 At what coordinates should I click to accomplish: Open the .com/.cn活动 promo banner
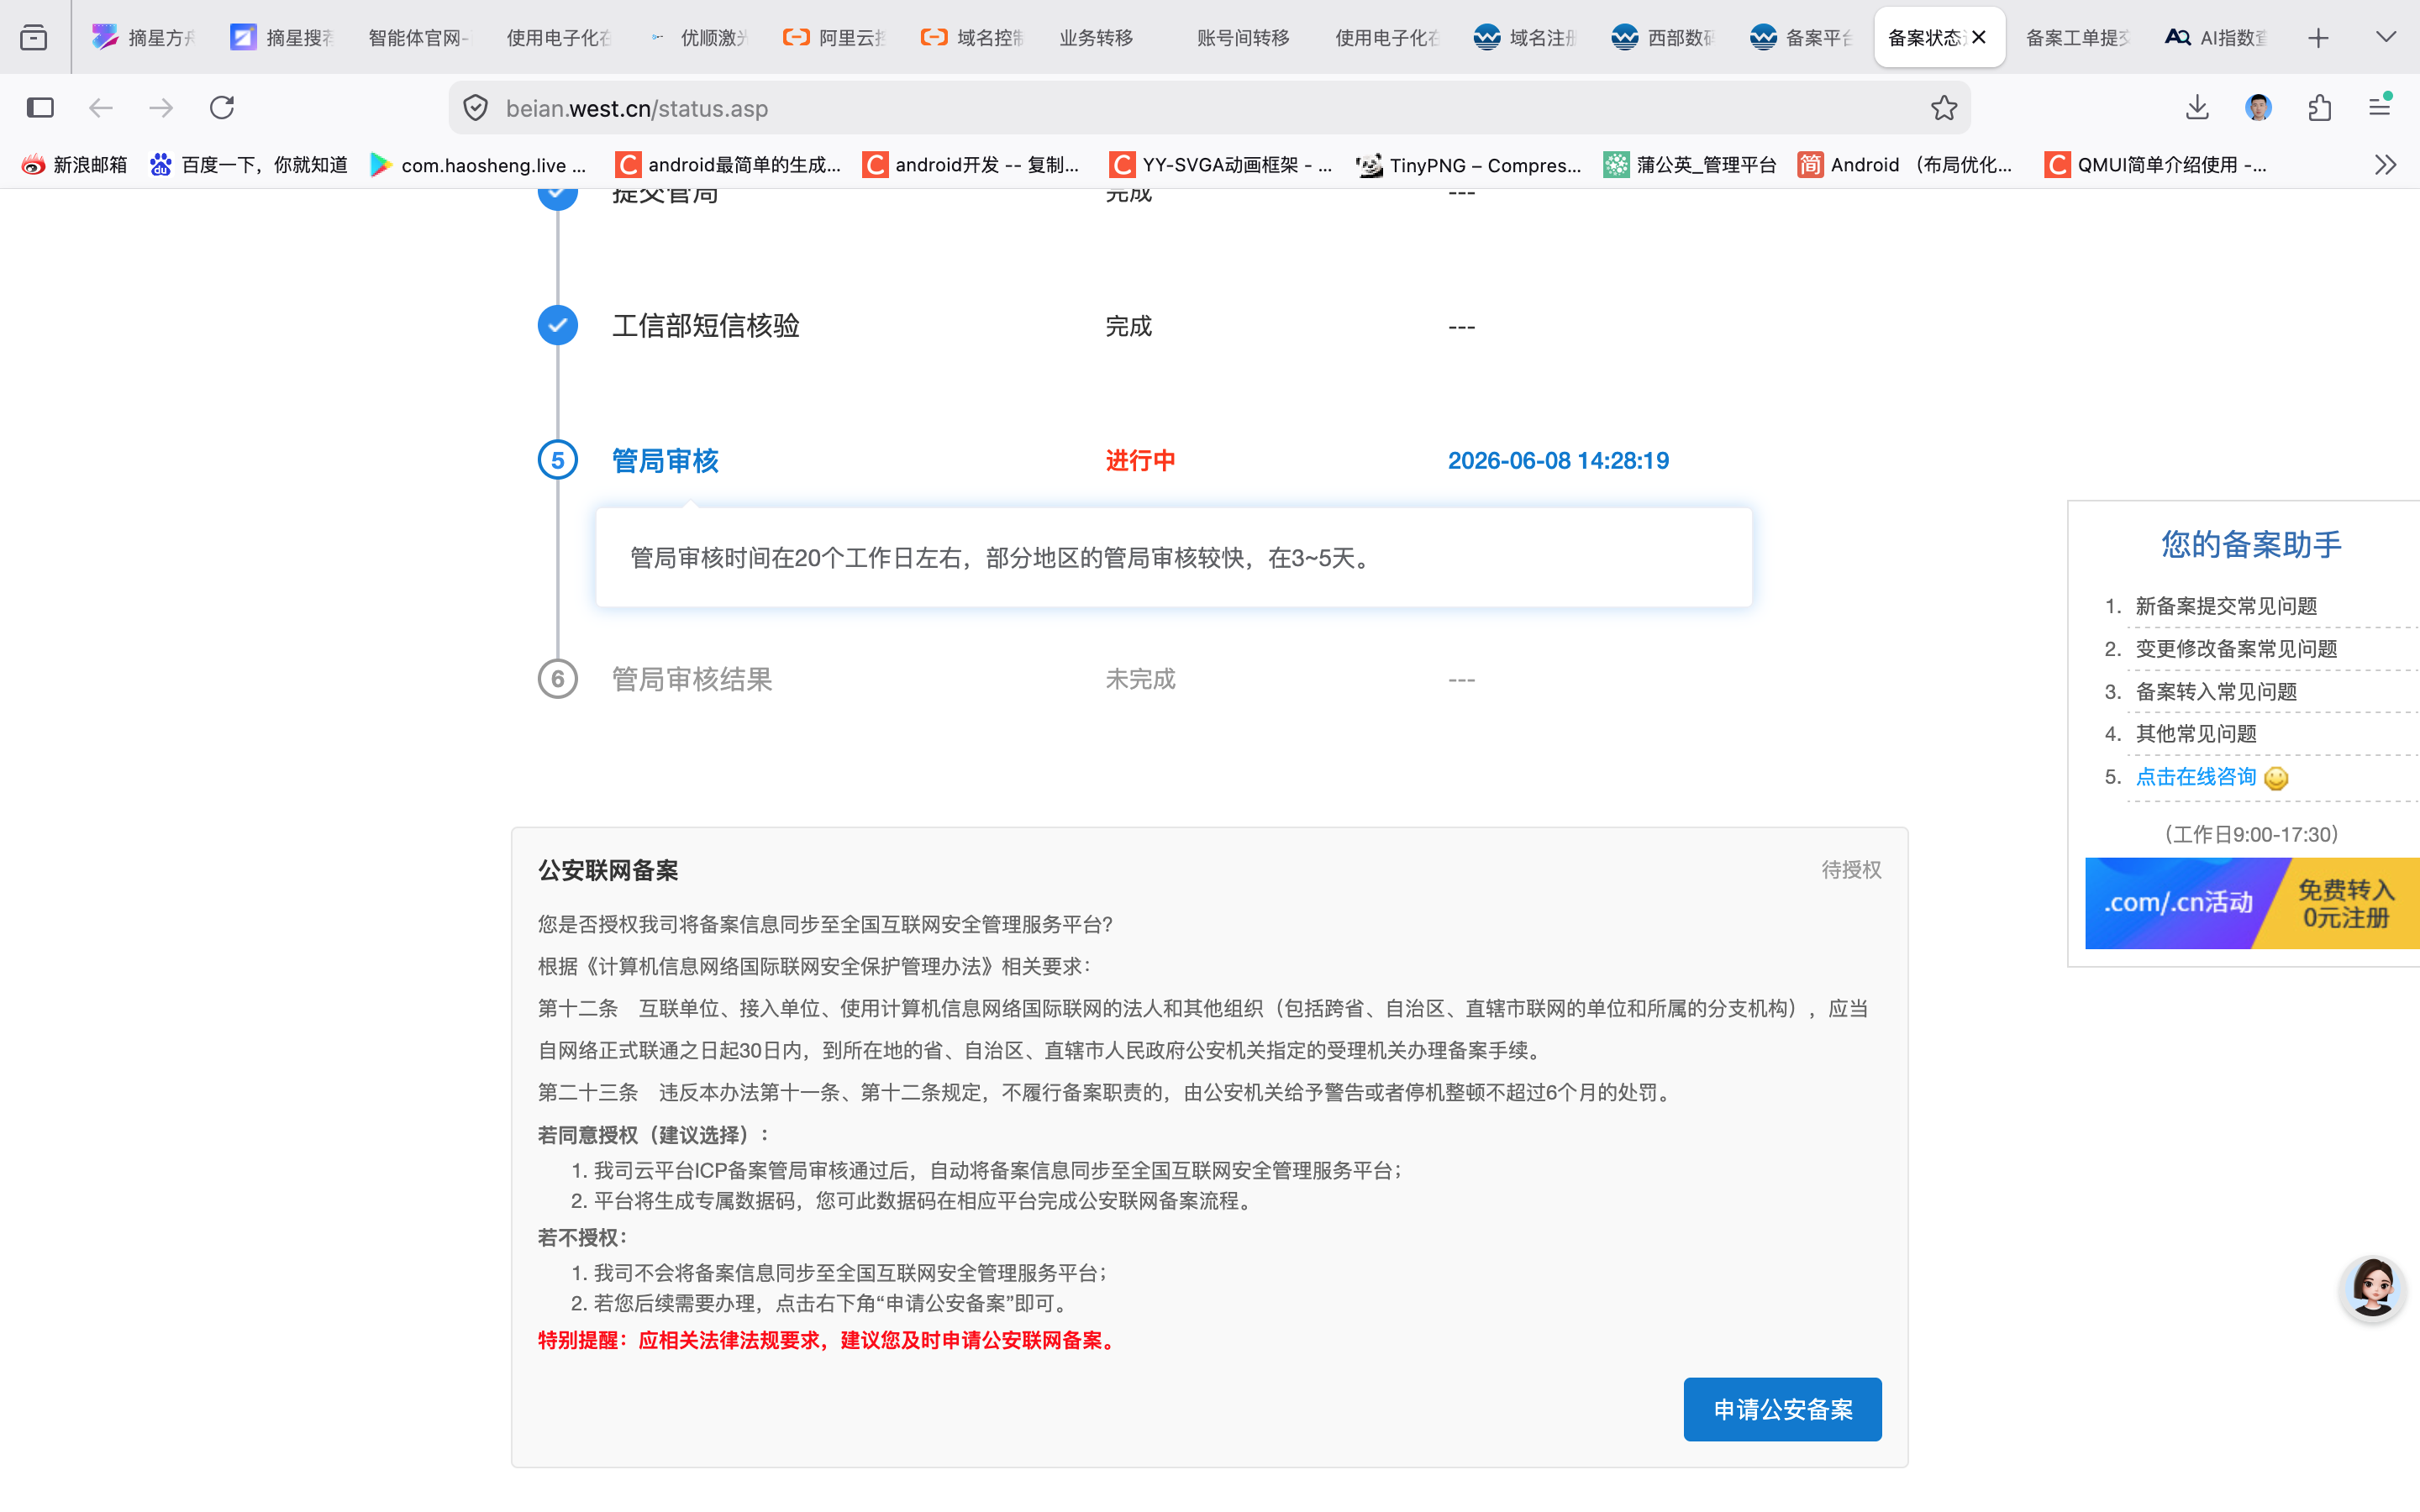[2252, 903]
